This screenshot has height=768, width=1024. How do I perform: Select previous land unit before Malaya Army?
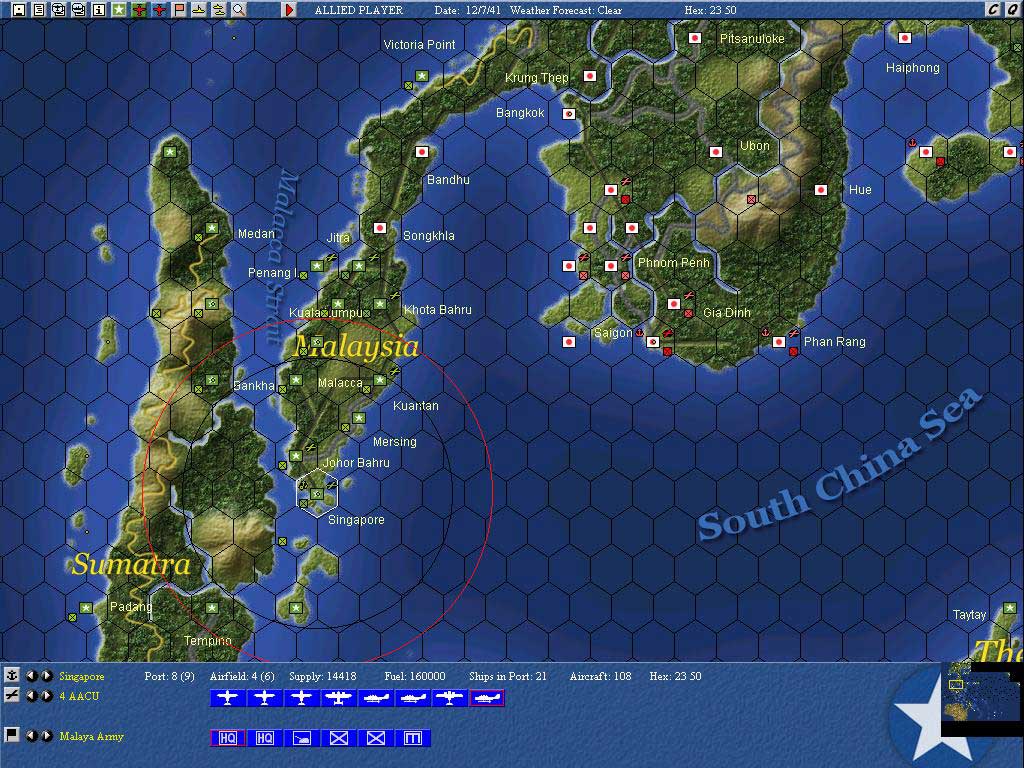(31, 736)
